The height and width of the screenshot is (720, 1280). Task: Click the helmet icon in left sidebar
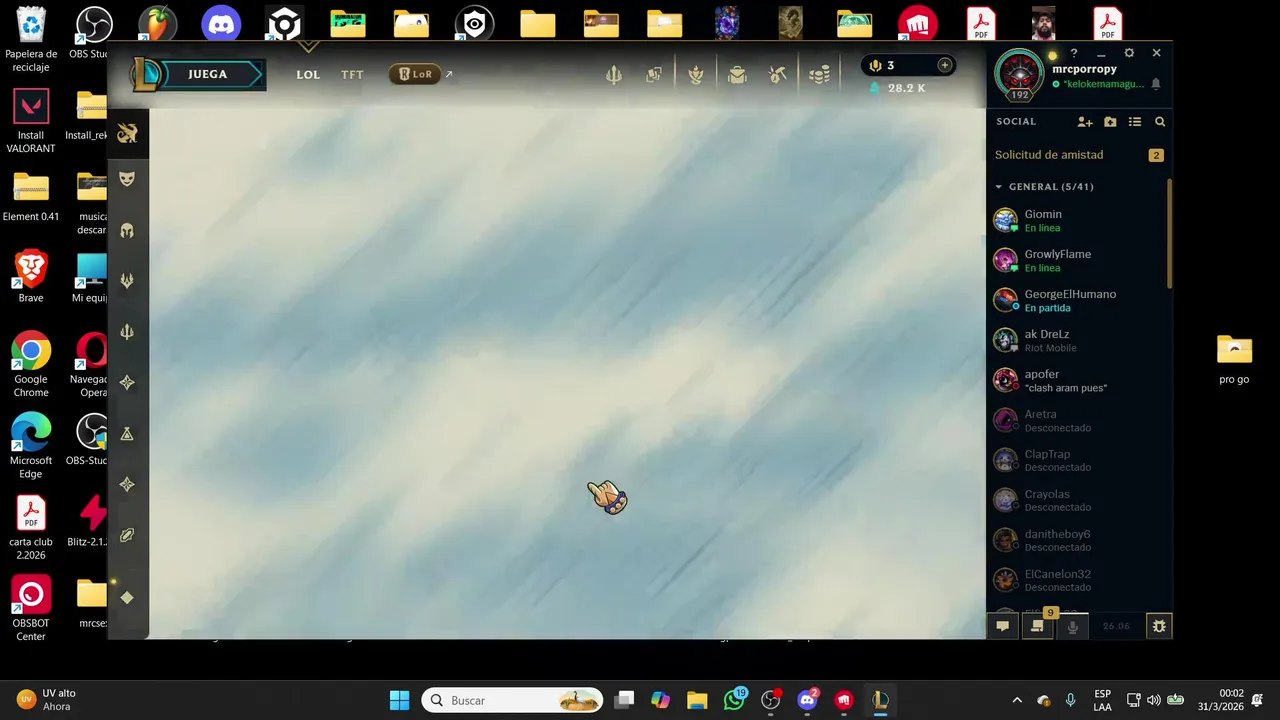(127, 230)
